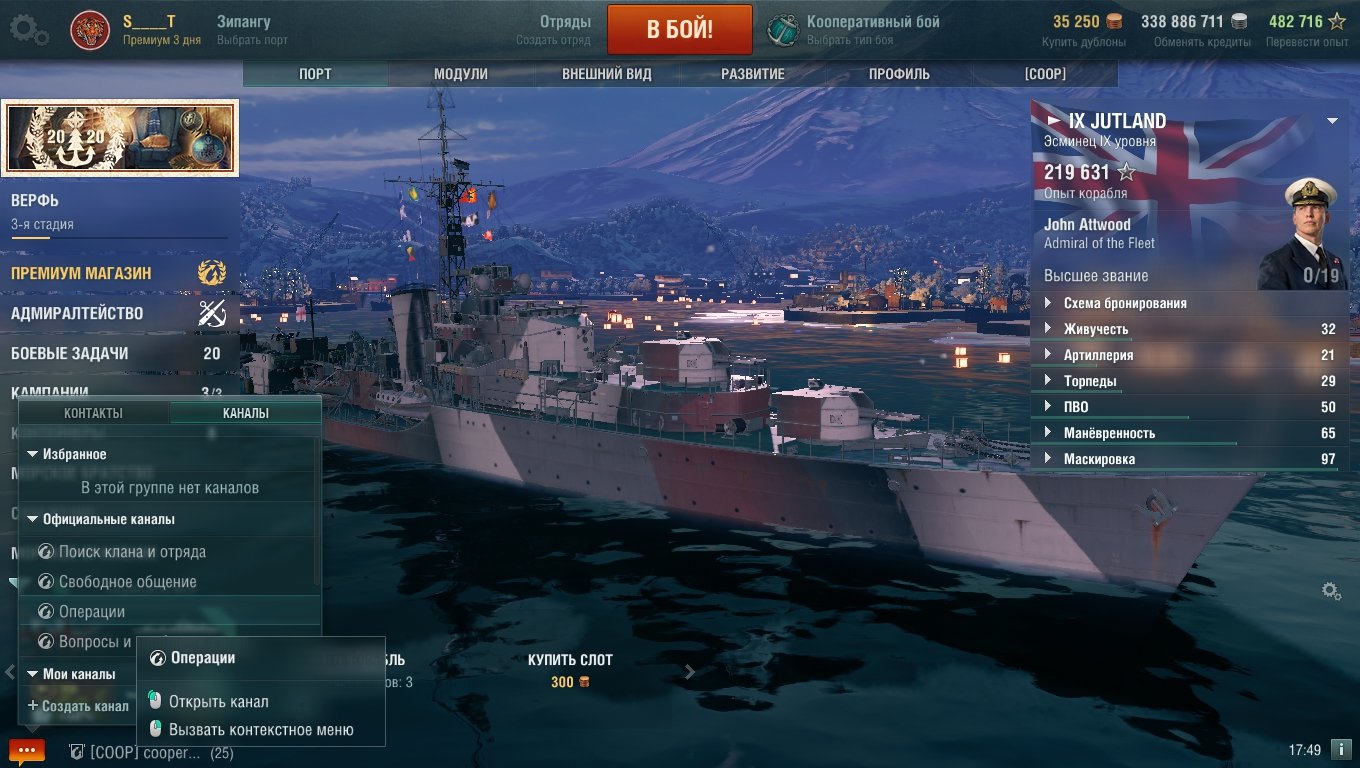The height and width of the screenshot is (768, 1360).
Task: Open the Jutland ship dropdown arrow
Action: (x=1332, y=121)
